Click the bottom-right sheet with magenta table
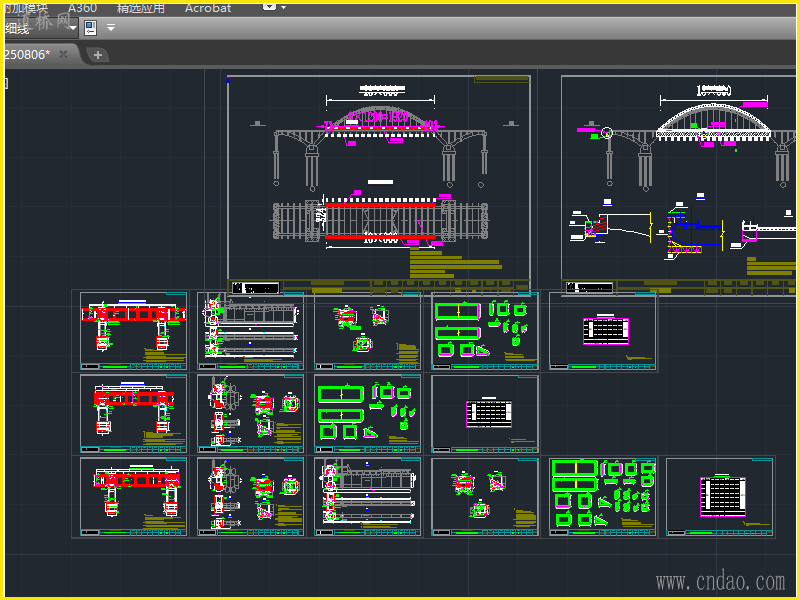 tap(720, 496)
